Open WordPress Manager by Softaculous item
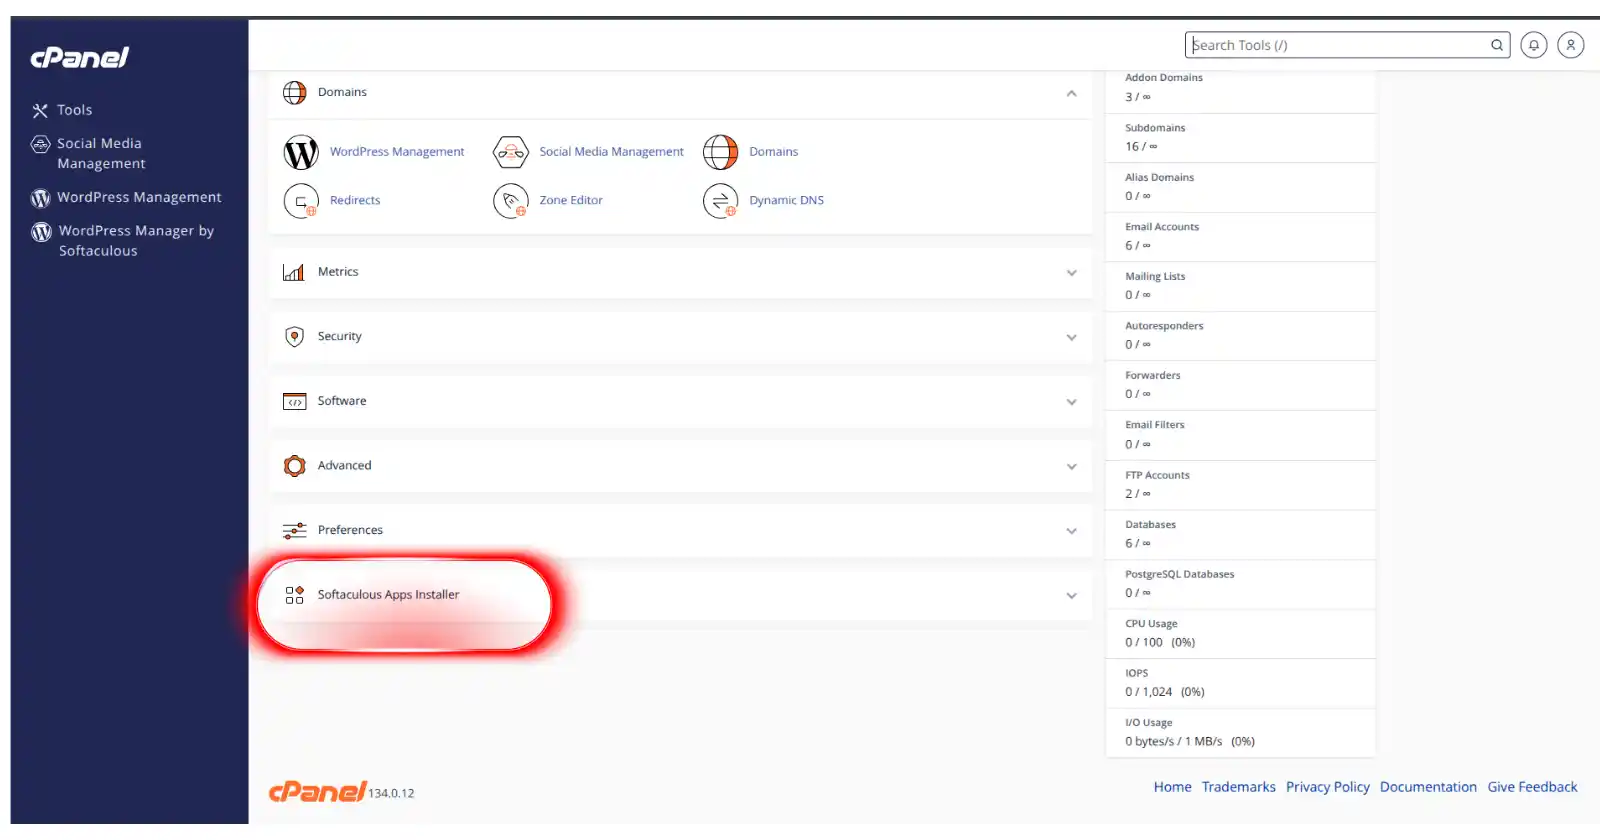 coord(136,241)
